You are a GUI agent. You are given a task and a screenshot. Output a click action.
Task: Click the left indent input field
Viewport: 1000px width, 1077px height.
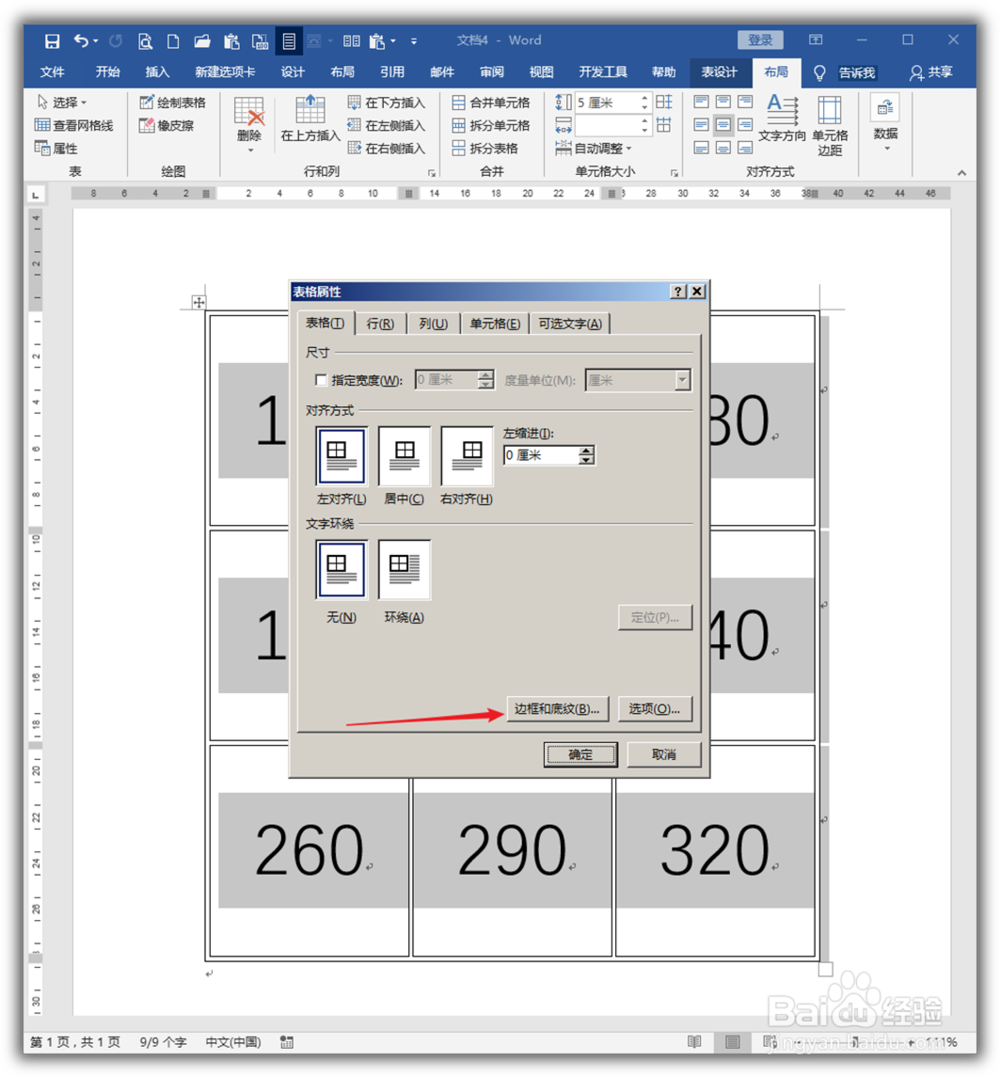(543, 455)
